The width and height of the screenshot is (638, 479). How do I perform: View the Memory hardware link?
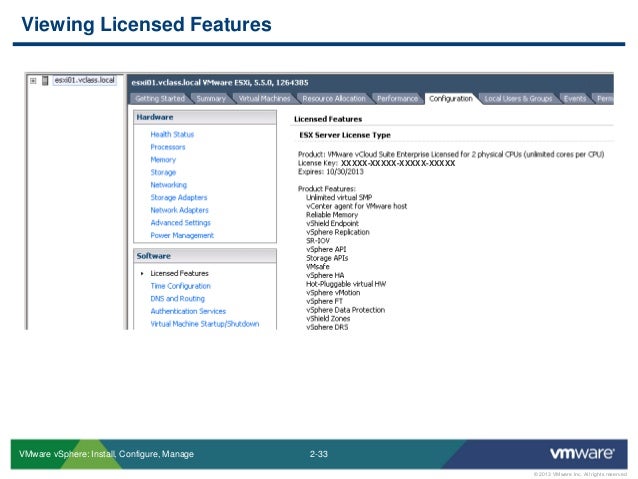(163, 160)
